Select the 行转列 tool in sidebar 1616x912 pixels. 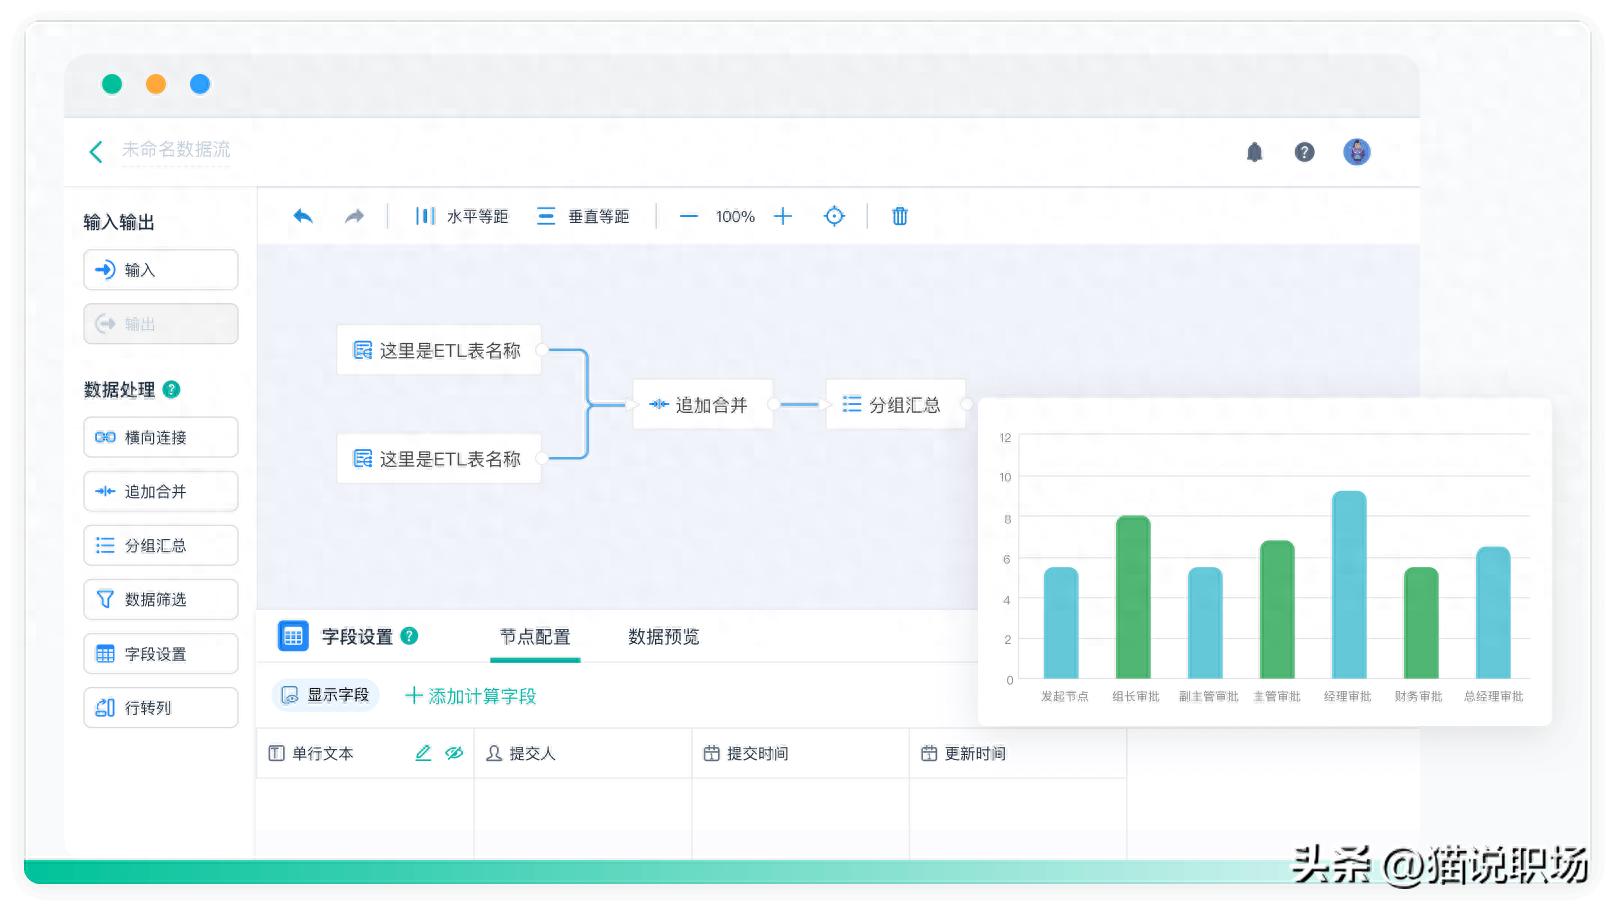pos(160,707)
